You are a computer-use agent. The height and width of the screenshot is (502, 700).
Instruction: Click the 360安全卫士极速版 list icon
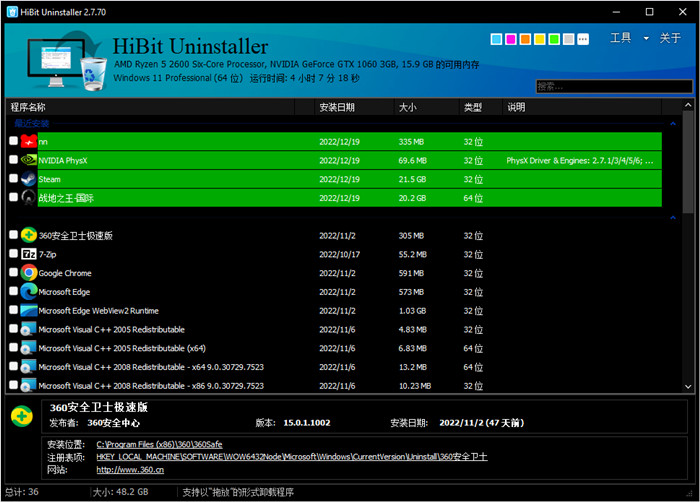click(29, 235)
